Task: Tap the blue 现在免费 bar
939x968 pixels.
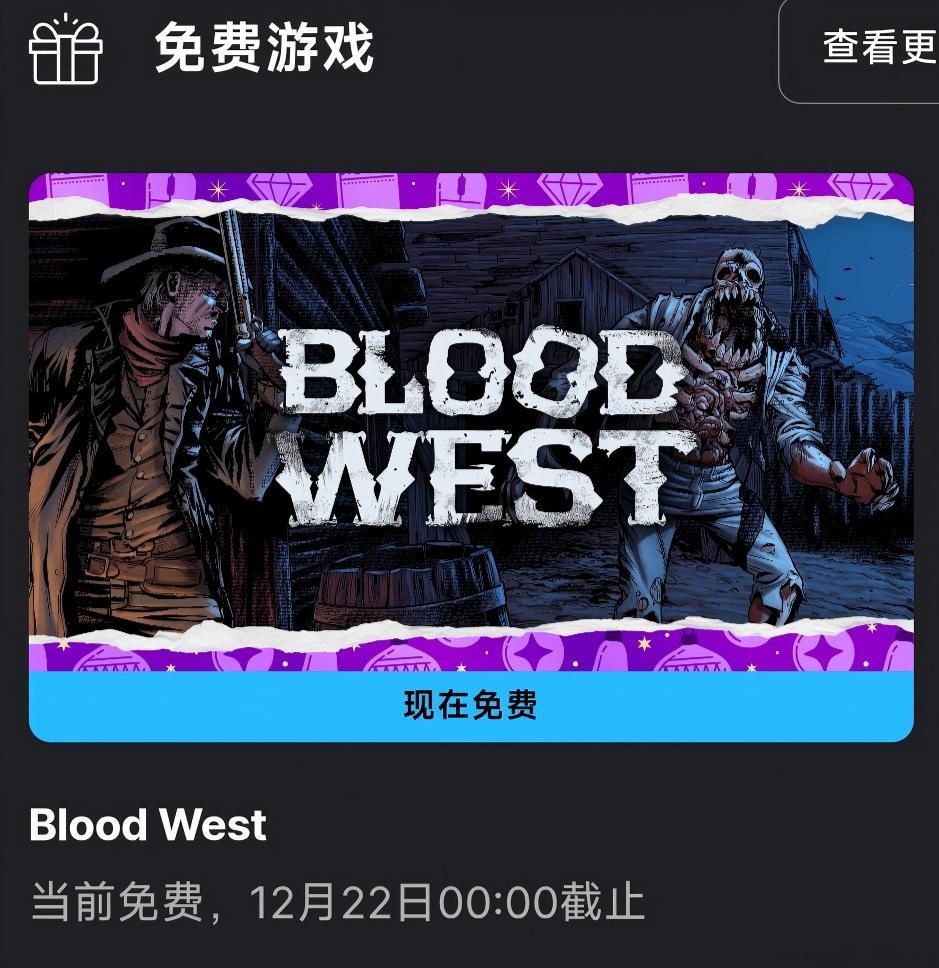Action: click(471, 706)
